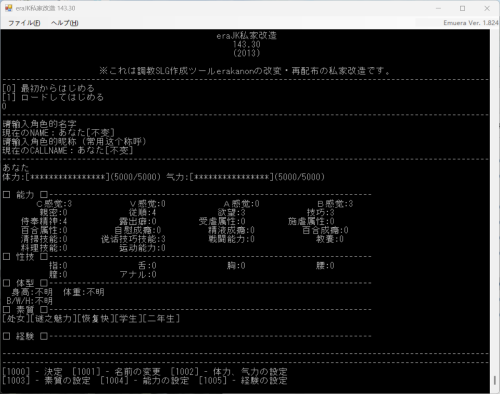
Task: Click the 说话技巧技能:3 stat
Action: pyautogui.click(x=133, y=239)
